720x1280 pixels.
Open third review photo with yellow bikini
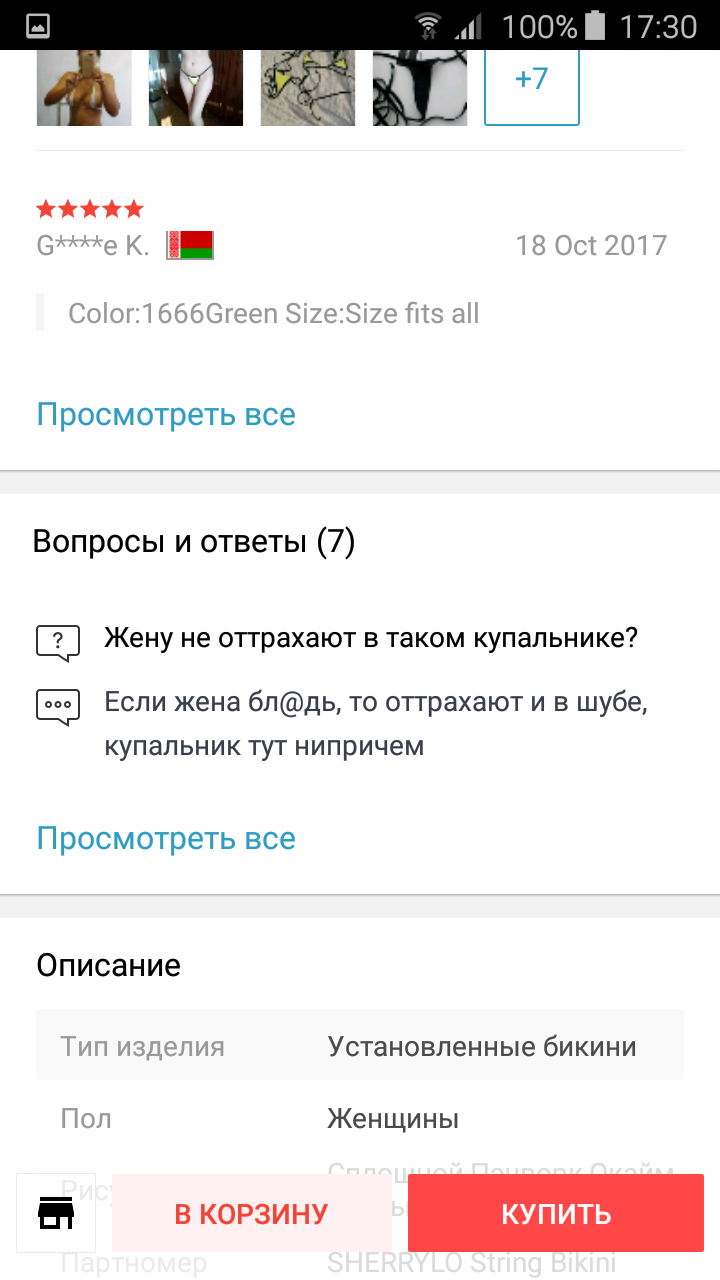(x=308, y=88)
